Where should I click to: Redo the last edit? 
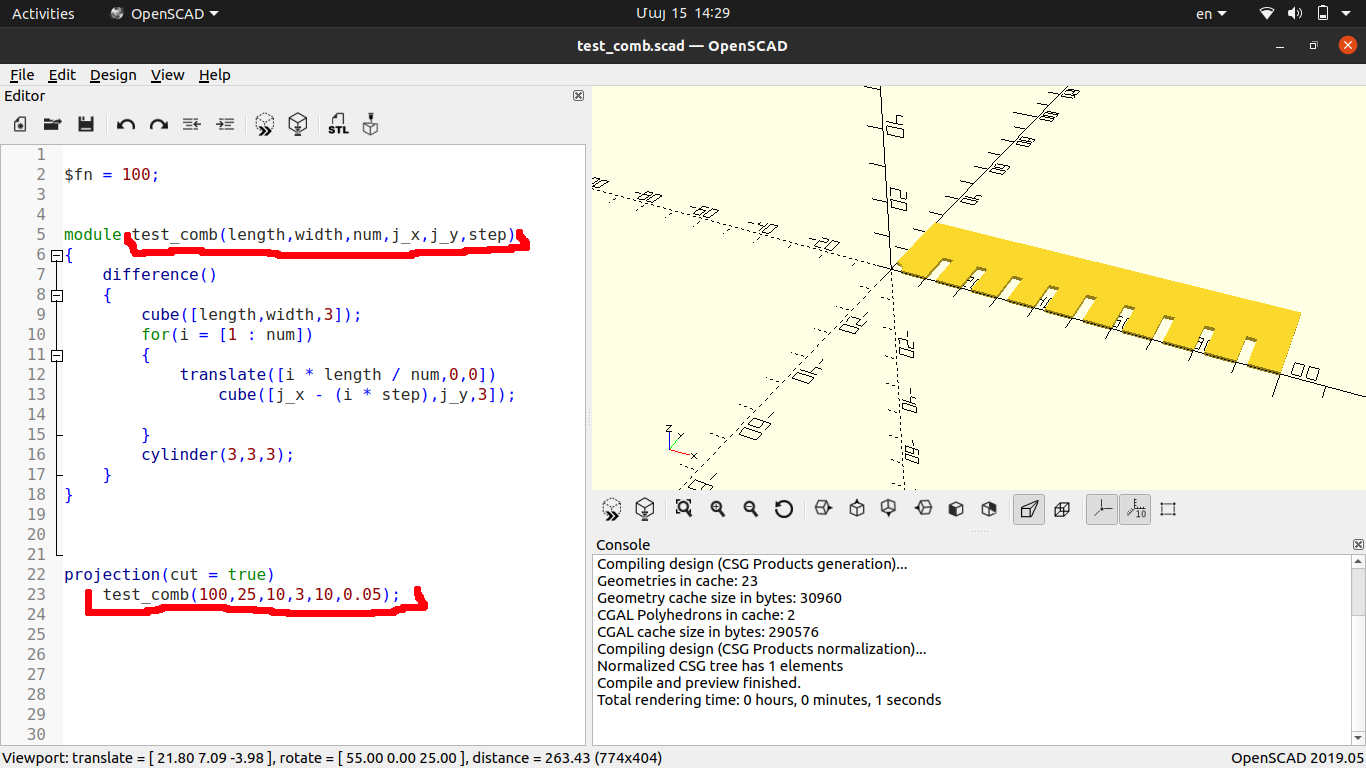(158, 125)
